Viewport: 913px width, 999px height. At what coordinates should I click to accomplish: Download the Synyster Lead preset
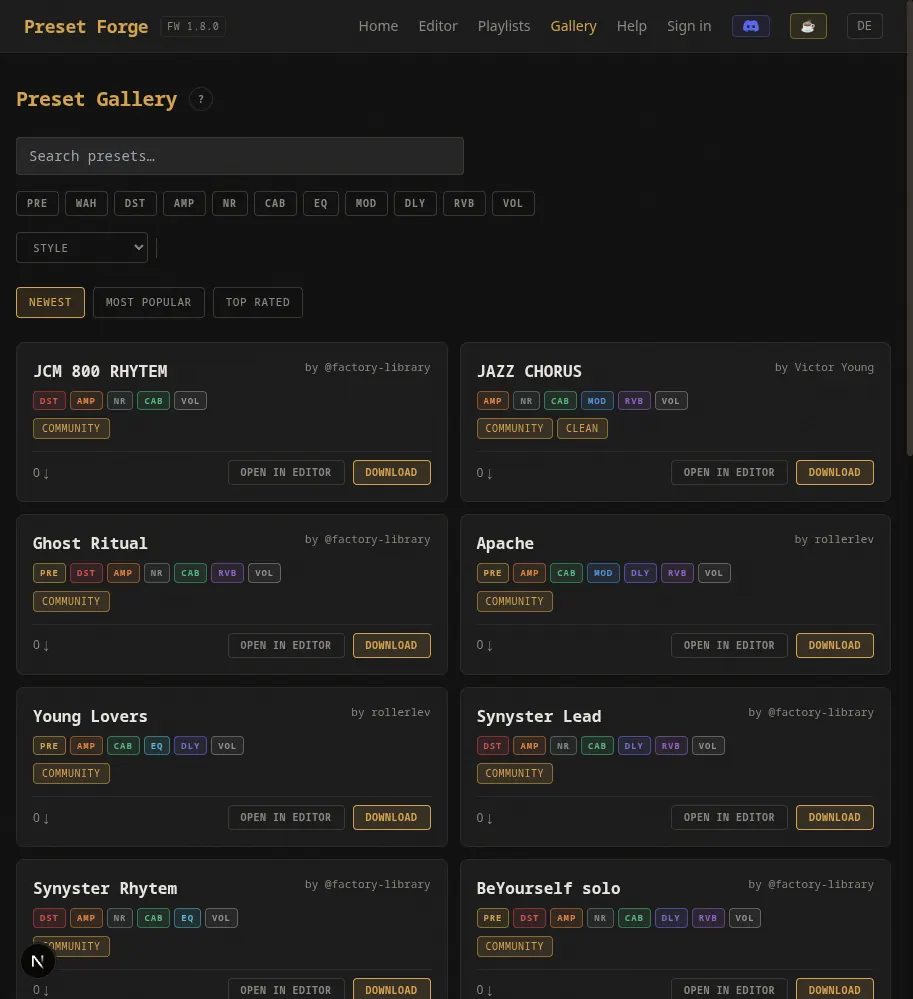click(835, 817)
